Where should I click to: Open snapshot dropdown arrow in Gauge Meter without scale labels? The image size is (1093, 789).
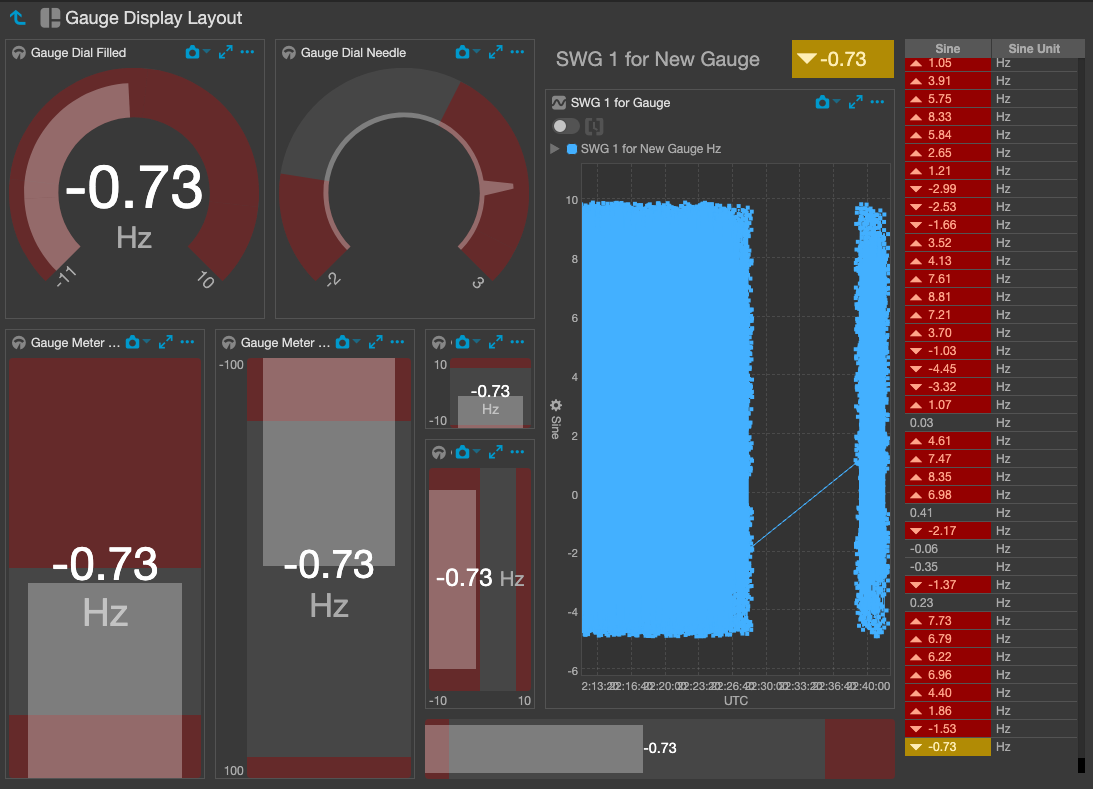click(x=146, y=342)
